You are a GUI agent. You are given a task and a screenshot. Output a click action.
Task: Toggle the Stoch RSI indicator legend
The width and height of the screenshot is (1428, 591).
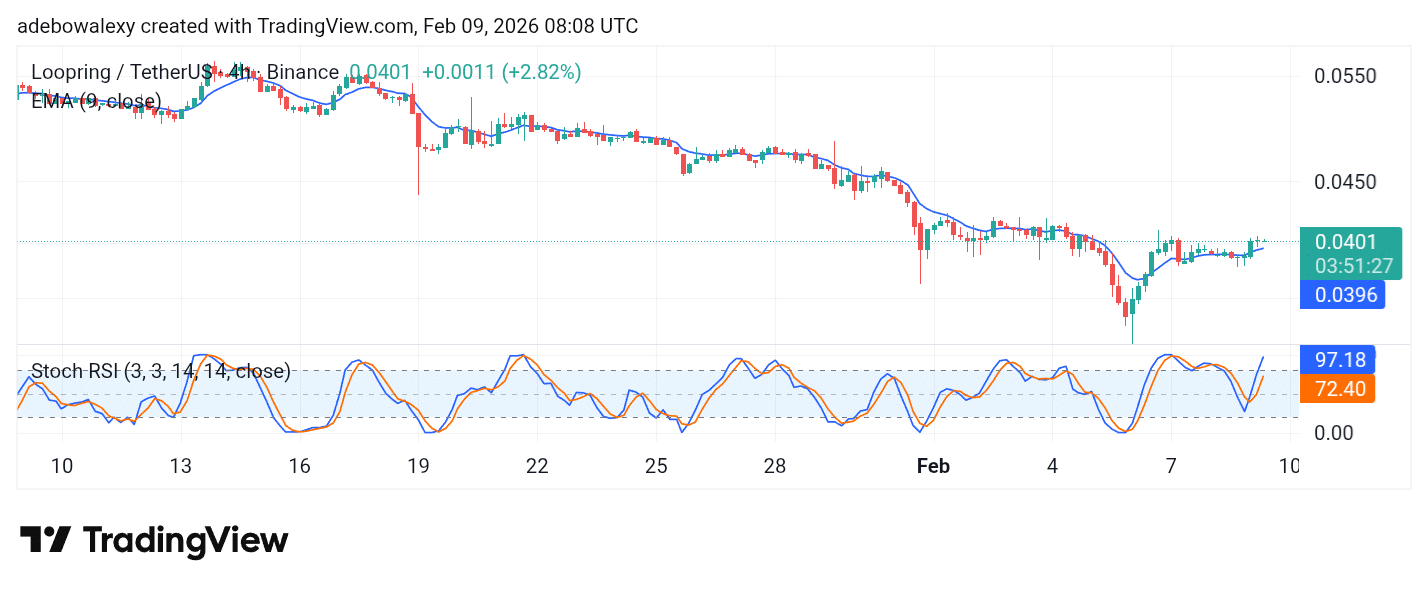pos(160,371)
